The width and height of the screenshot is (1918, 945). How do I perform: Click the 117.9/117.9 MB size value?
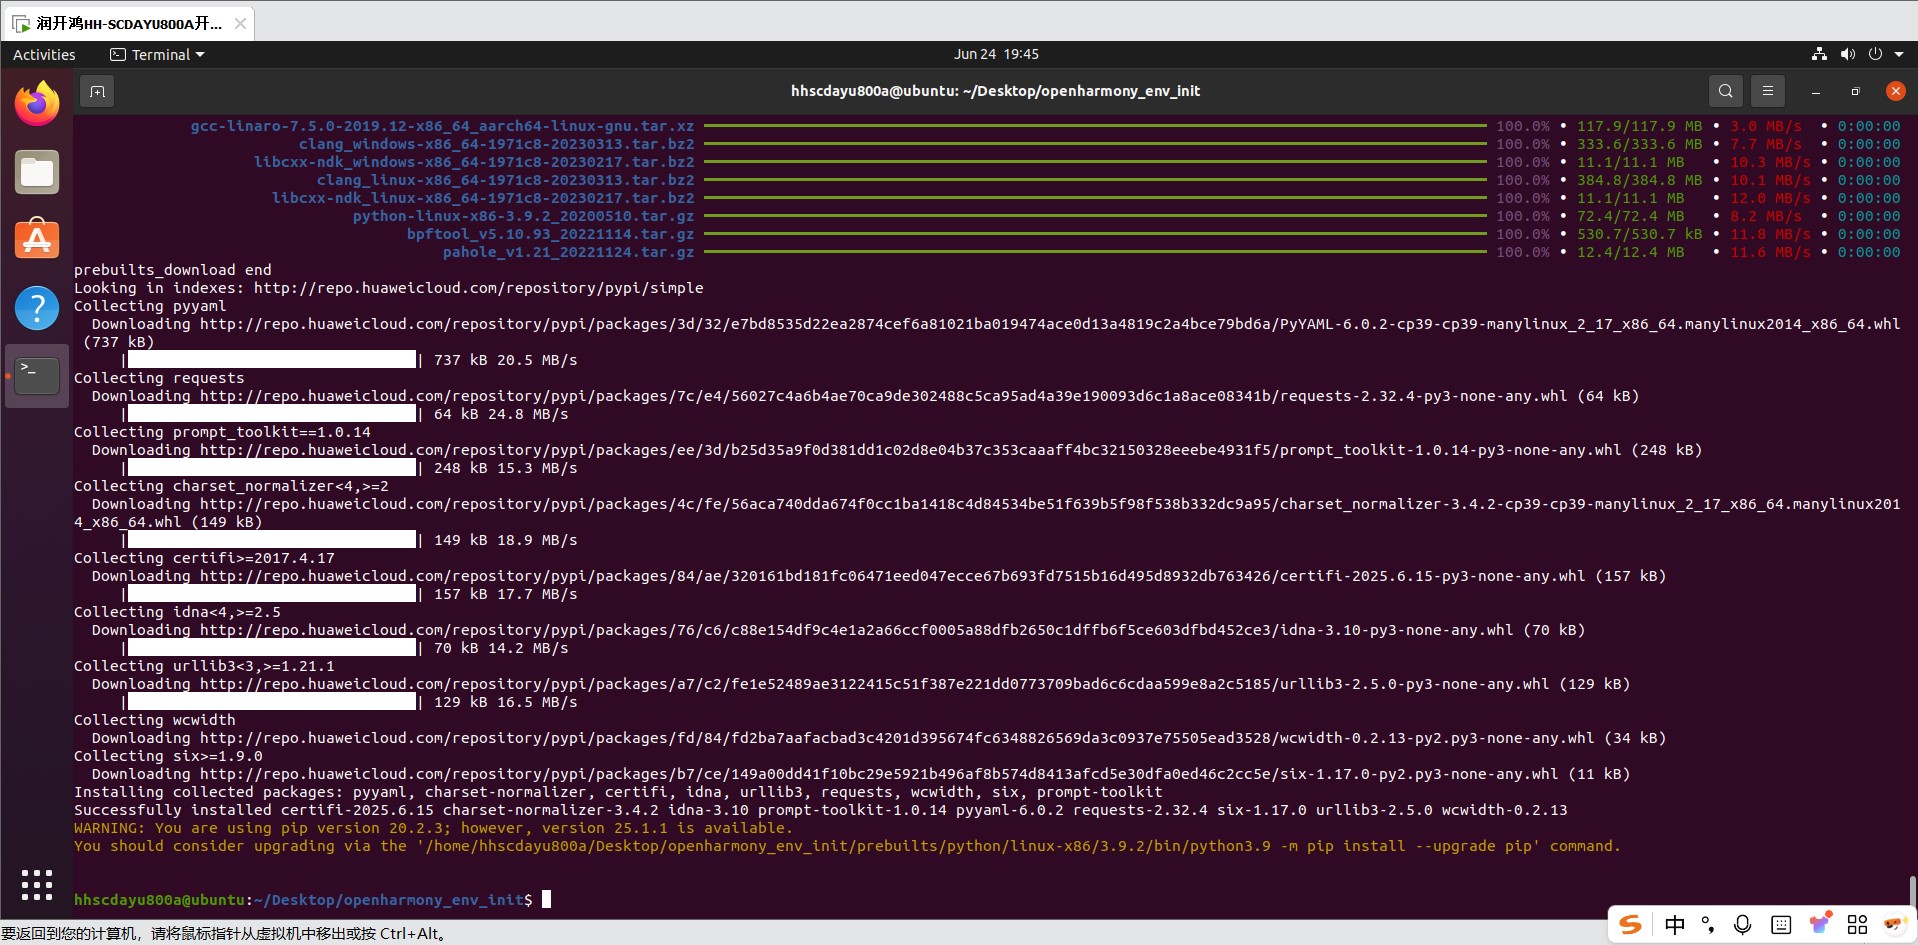(x=1639, y=126)
